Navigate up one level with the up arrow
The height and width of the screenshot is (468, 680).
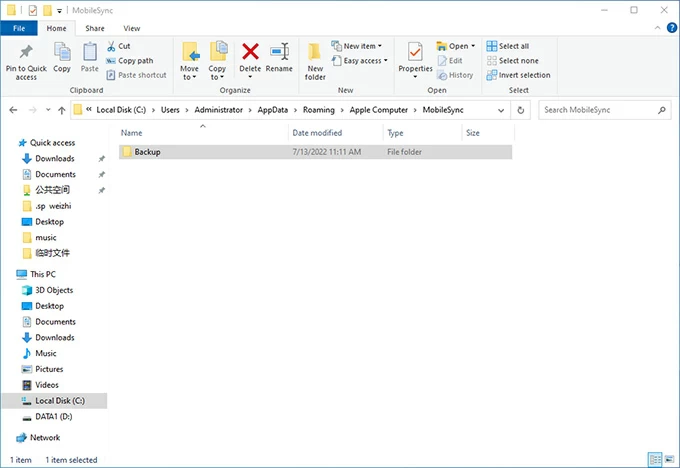click(x=58, y=109)
